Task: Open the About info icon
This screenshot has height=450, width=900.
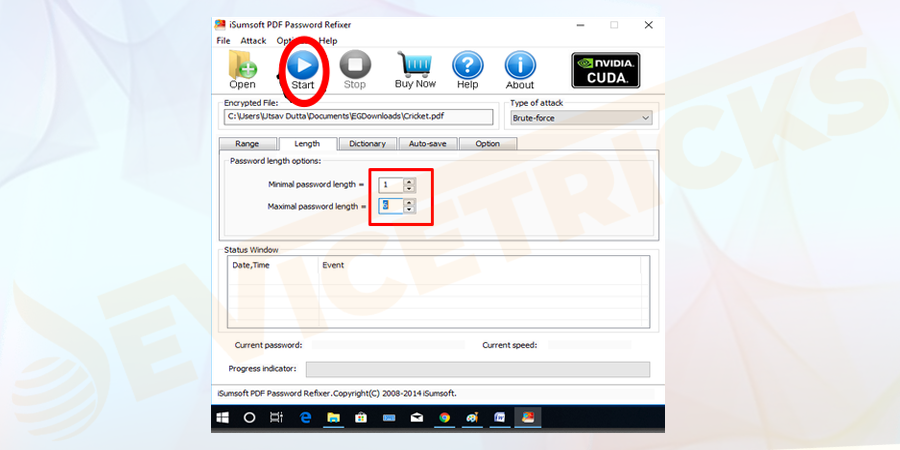Action: coord(520,70)
